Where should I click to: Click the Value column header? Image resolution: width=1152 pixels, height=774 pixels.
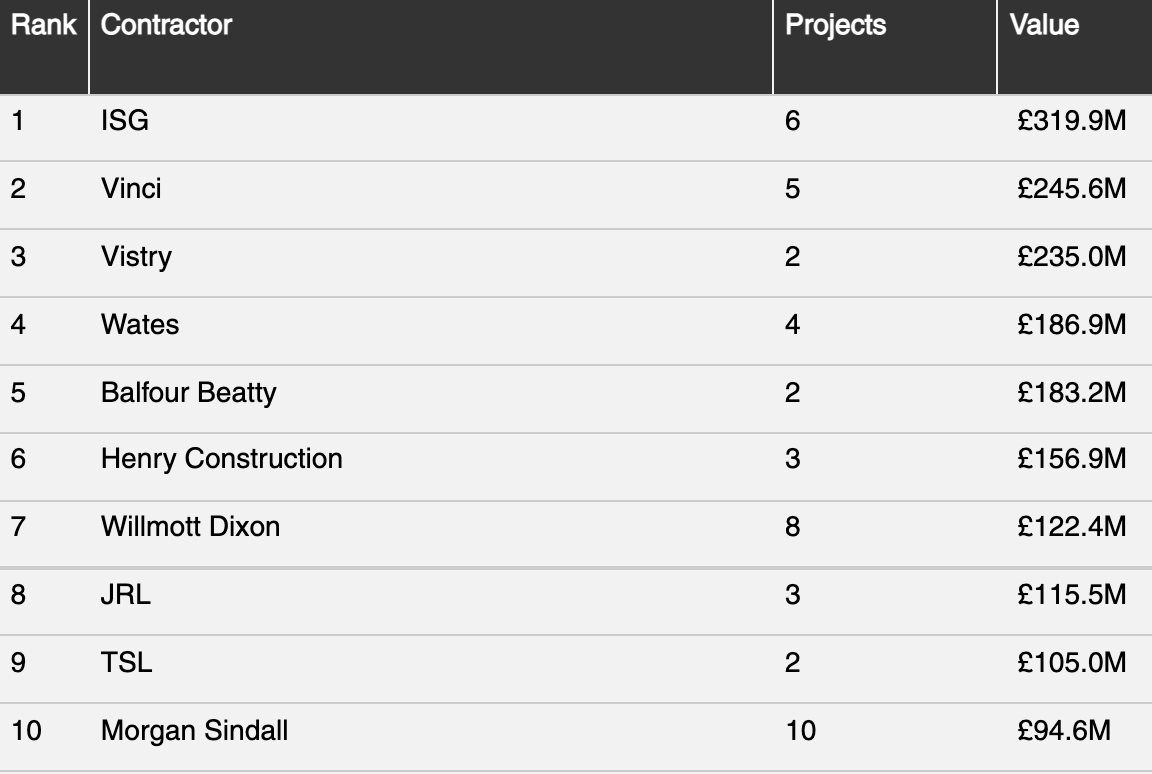tap(1044, 25)
